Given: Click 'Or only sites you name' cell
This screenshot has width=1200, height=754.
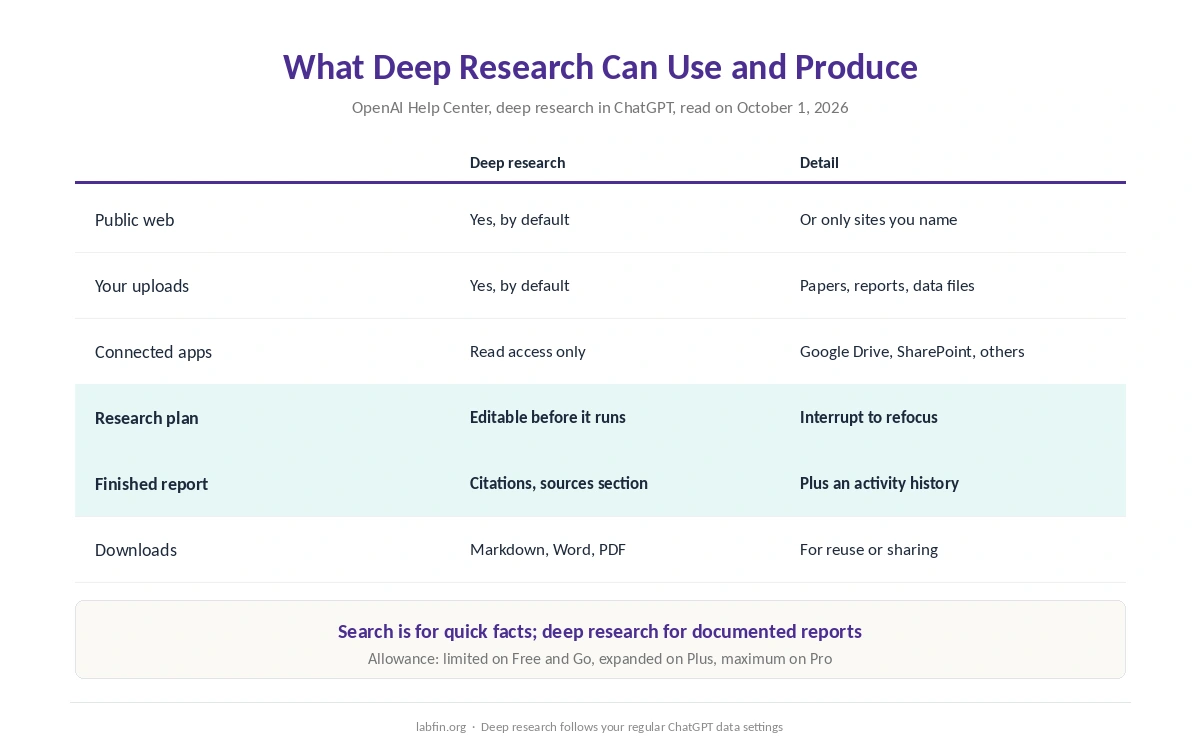Looking at the screenshot, I should [878, 219].
